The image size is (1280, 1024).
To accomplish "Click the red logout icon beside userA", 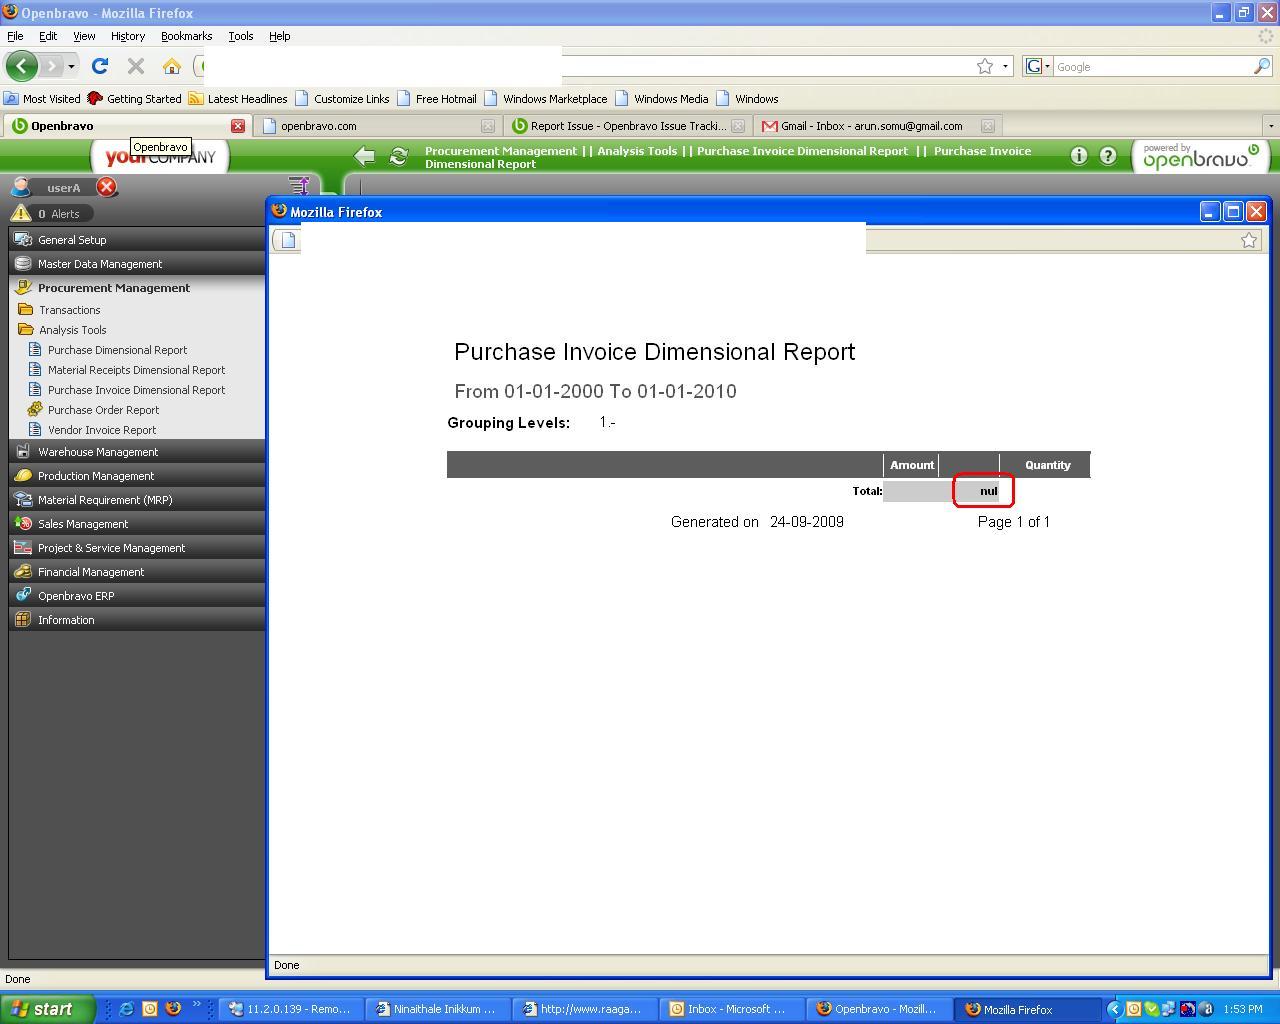I will 107,187.
